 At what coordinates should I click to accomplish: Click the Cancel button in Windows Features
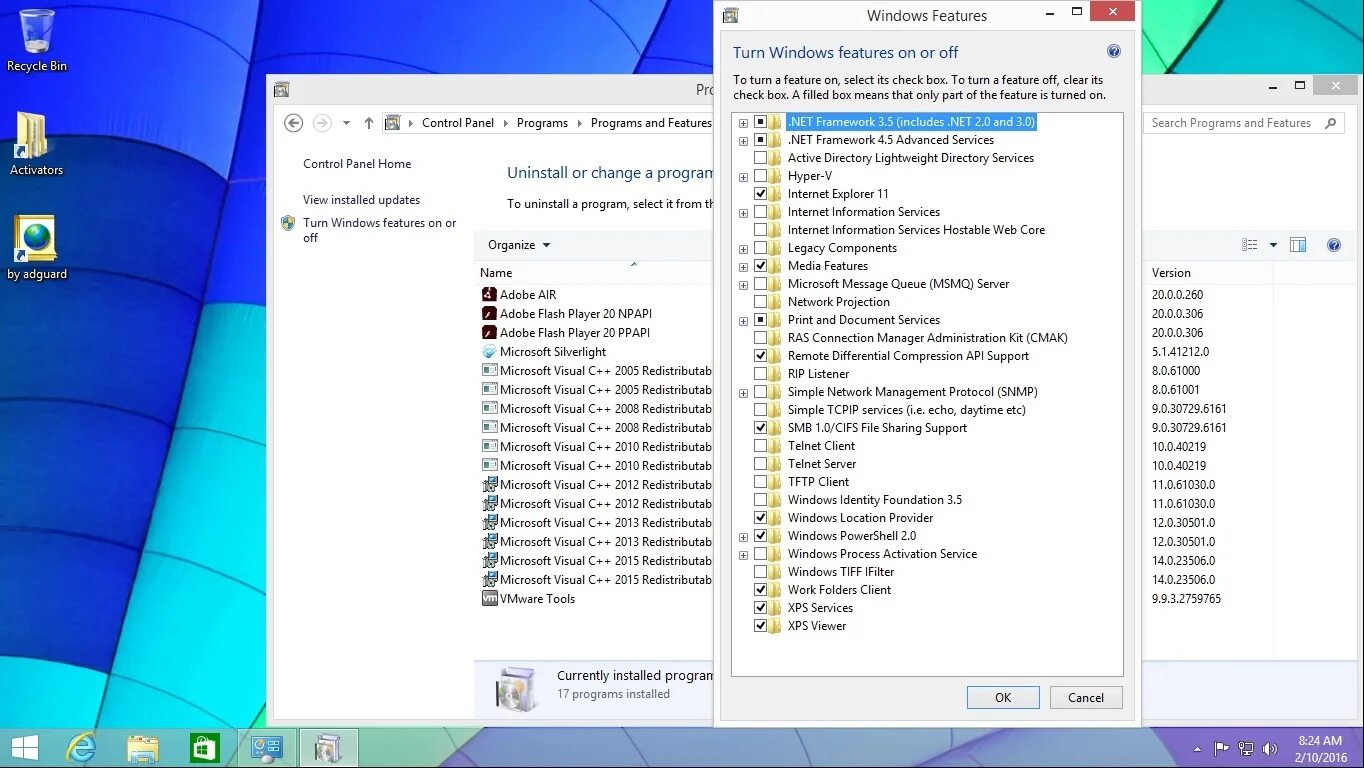tap(1086, 698)
